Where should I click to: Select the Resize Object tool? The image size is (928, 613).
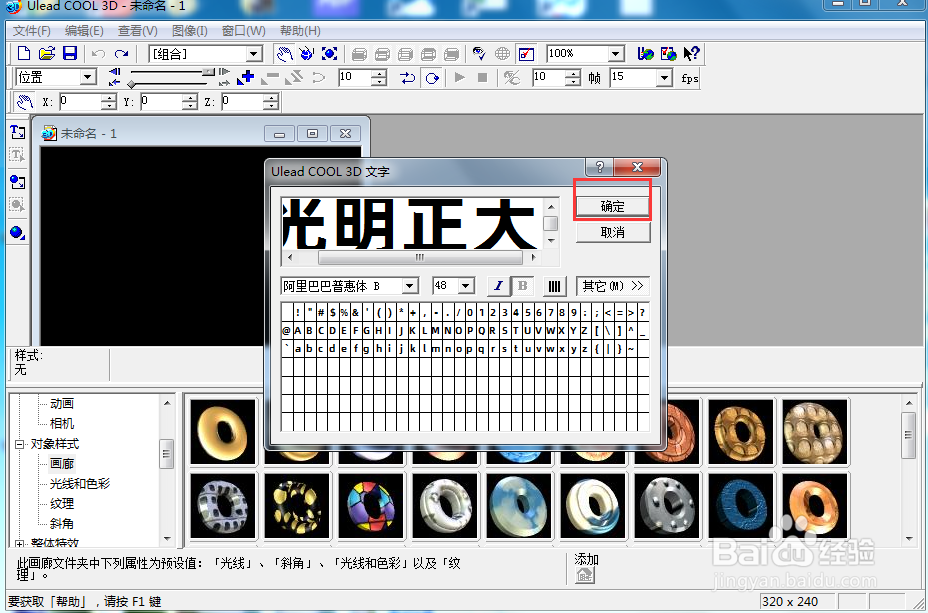point(330,54)
